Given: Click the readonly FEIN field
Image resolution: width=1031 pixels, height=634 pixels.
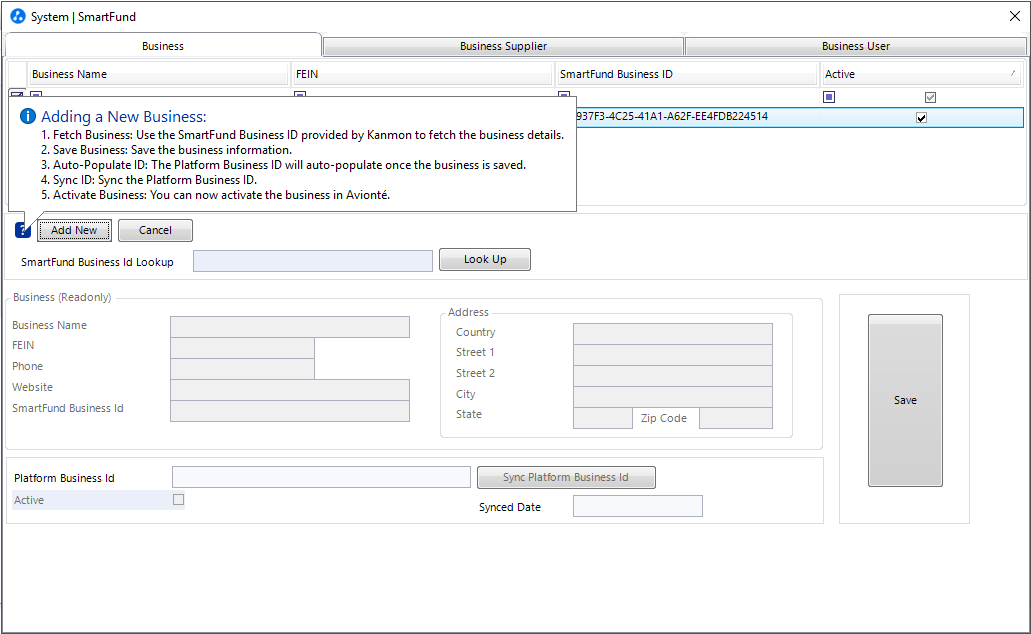Looking at the screenshot, I should pyautogui.click(x=243, y=348).
